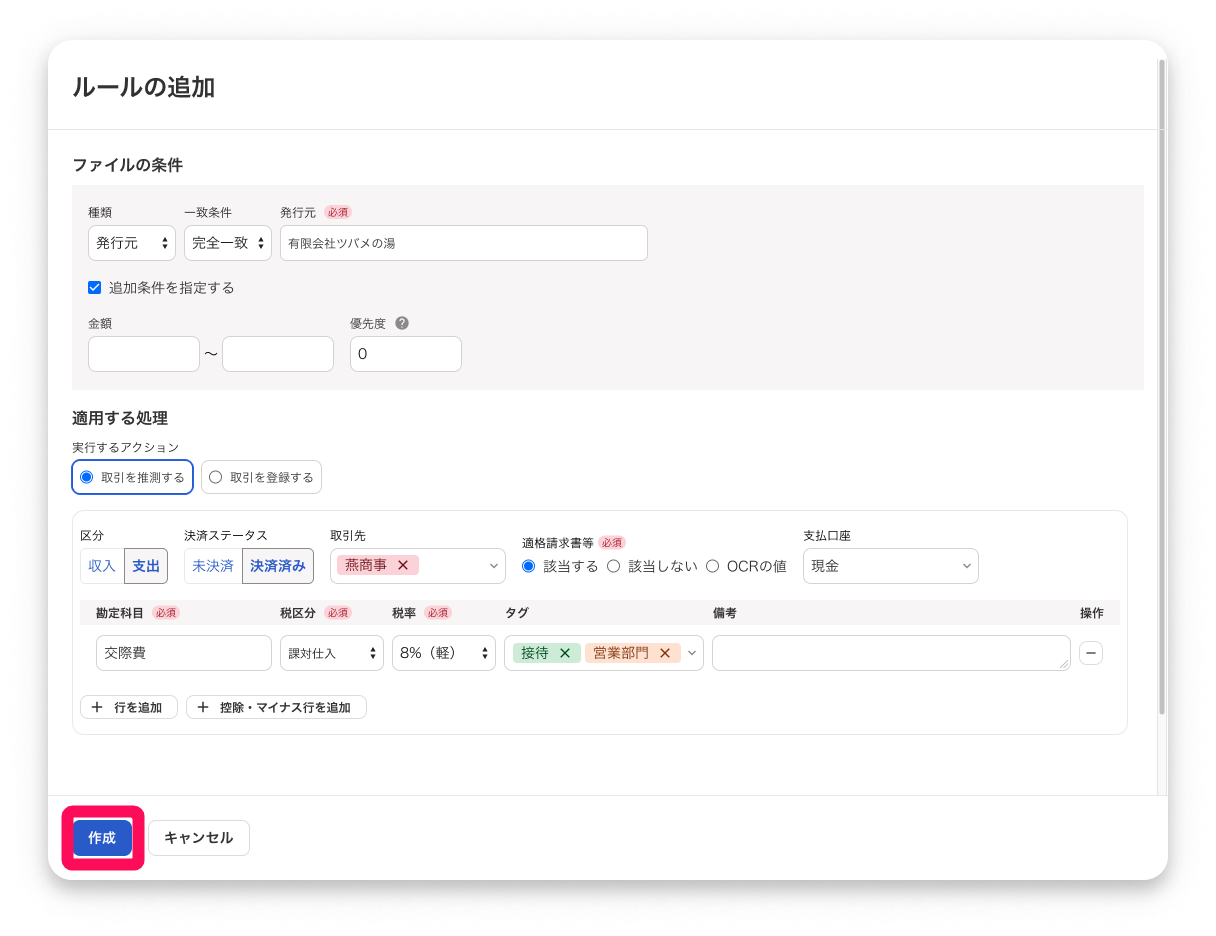Click the 優先度 help question mark icon

(x=402, y=323)
